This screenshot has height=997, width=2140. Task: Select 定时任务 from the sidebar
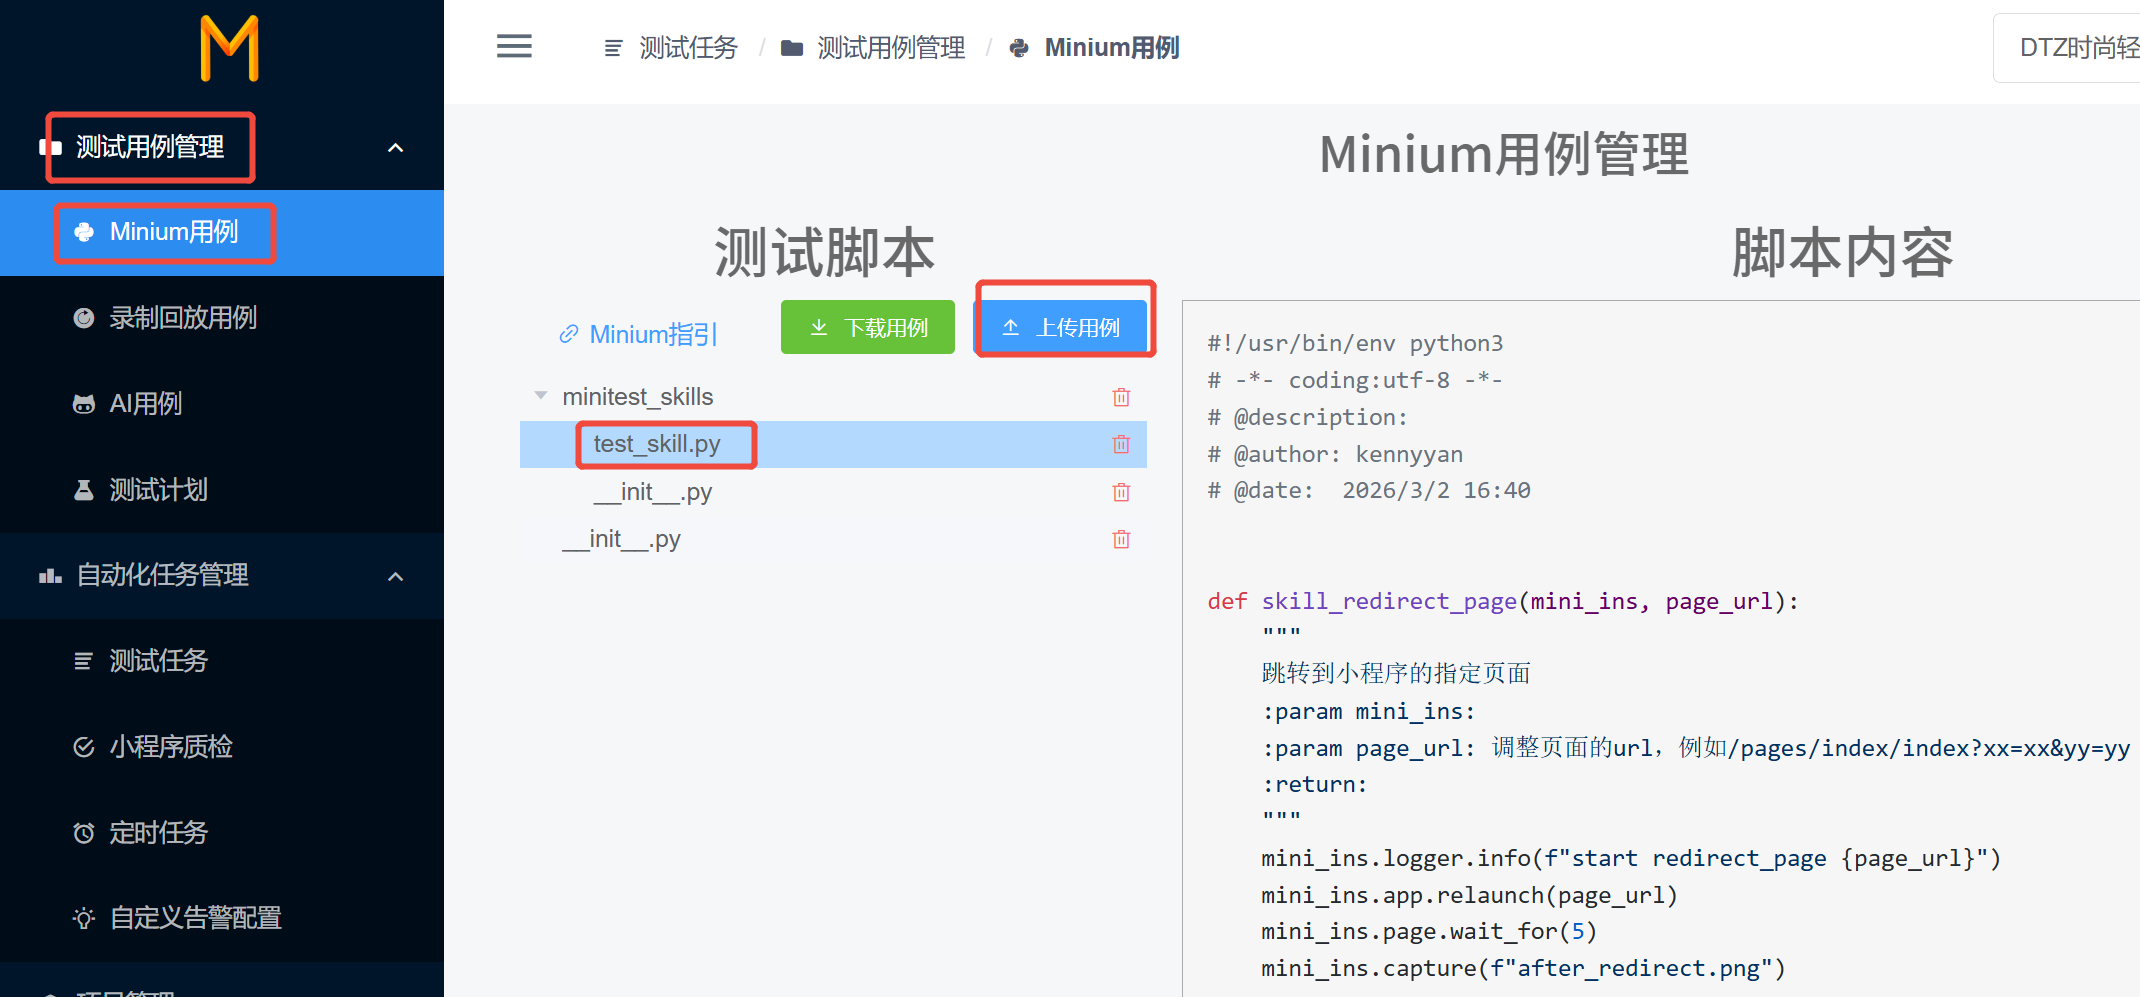222,833
